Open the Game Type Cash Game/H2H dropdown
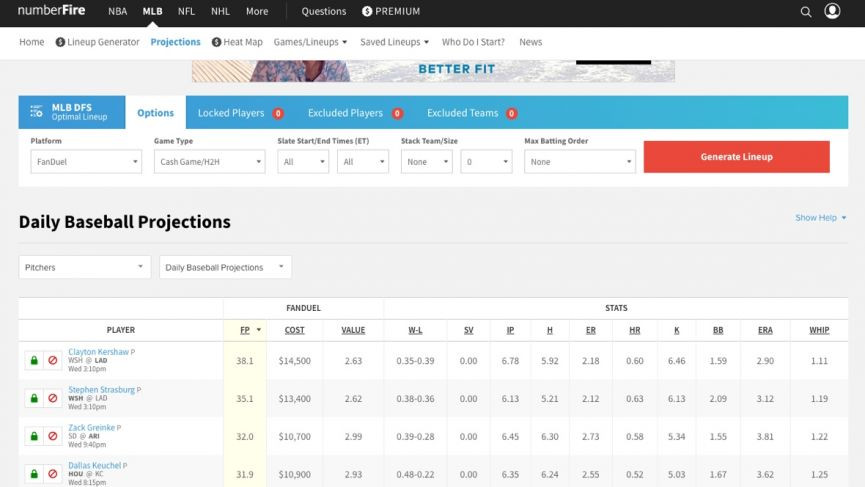 [210, 162]
